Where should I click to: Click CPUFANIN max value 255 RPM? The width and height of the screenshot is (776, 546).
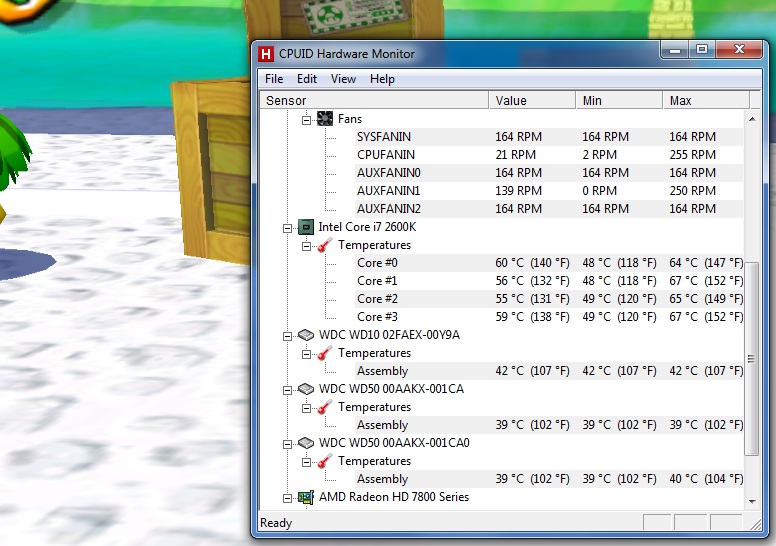pos(692,155)
